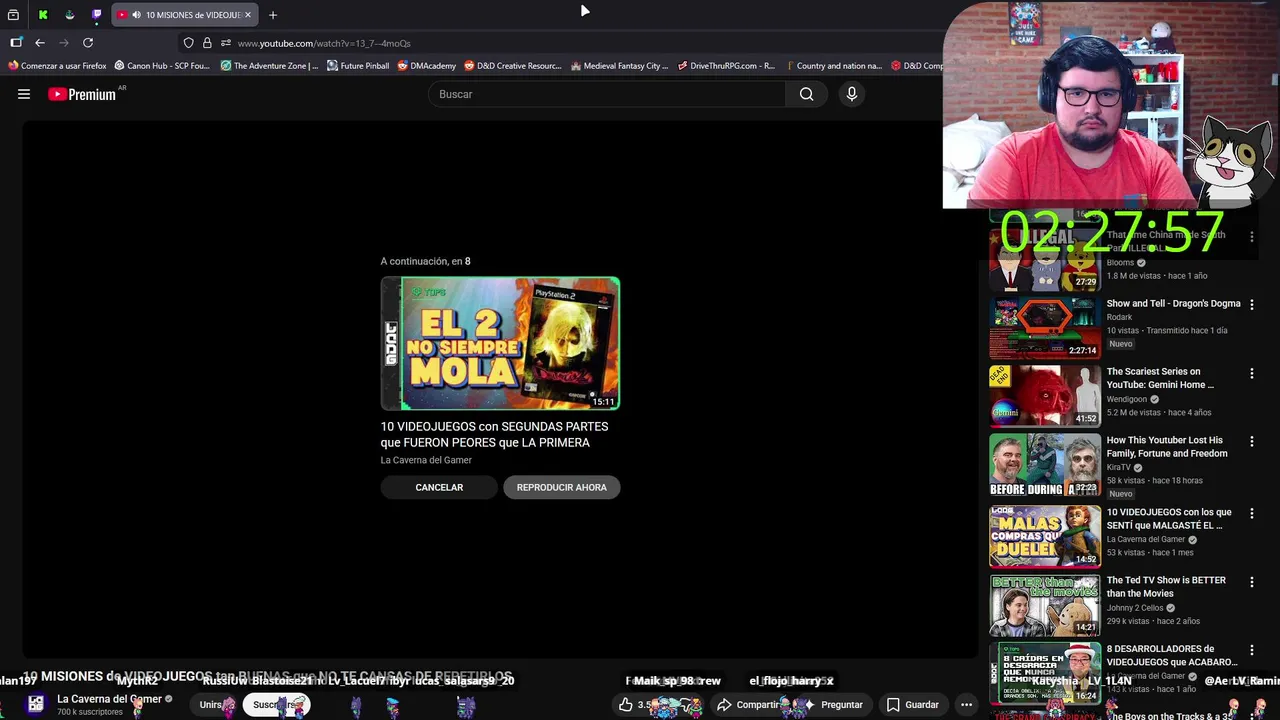Open more options for Ted TV Show video
The height and width of the screenshot is (720, 1280).
pos(1251,581)
